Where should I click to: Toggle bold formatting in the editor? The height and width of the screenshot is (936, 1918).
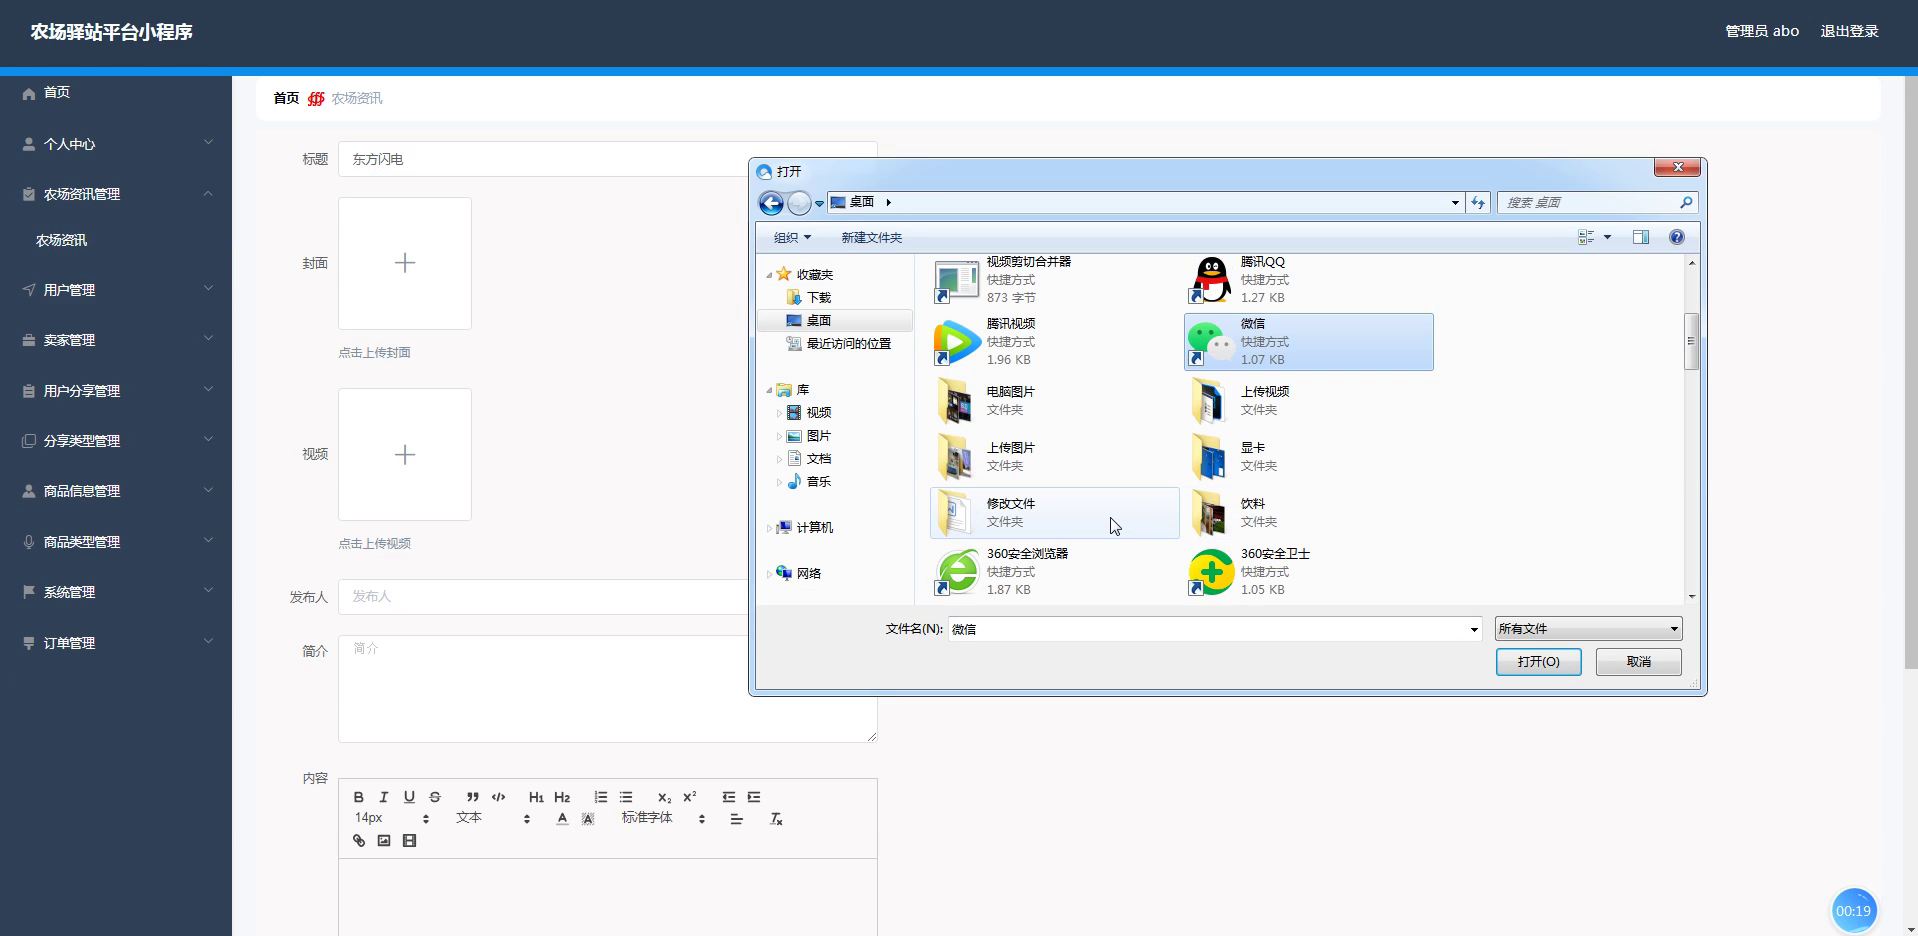coord(358,797)
